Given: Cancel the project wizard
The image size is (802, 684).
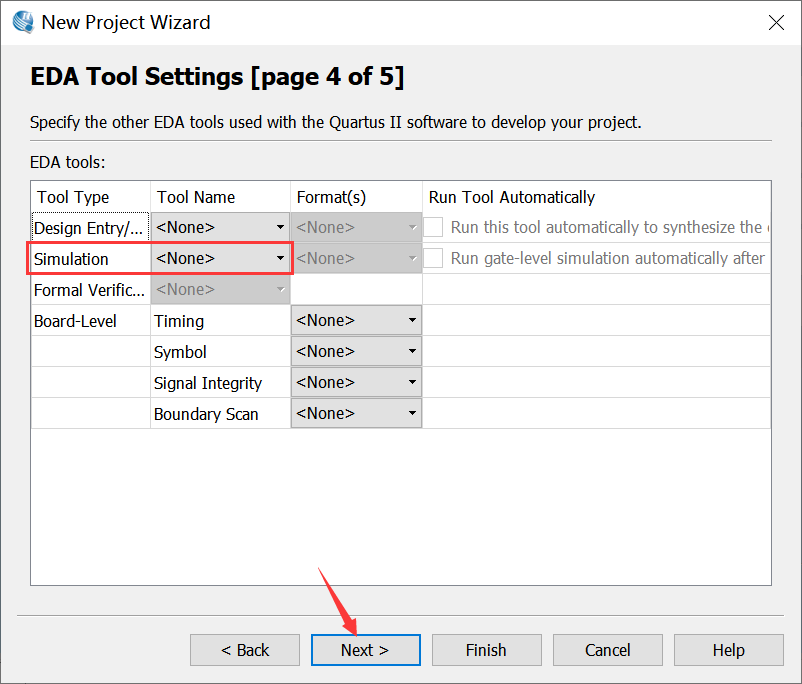Looking at the screenshot, I should pyautogui.click(x=608, y=650).
